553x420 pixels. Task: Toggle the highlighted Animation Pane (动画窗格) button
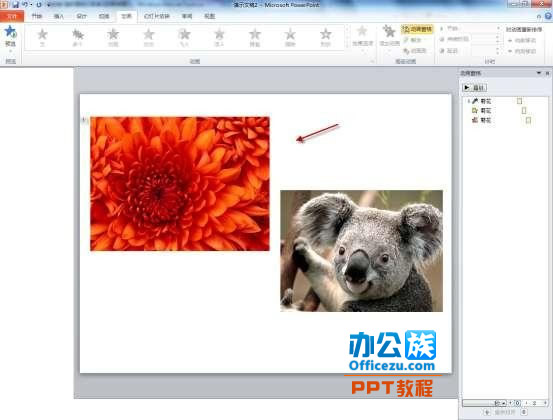coord(417,29)
